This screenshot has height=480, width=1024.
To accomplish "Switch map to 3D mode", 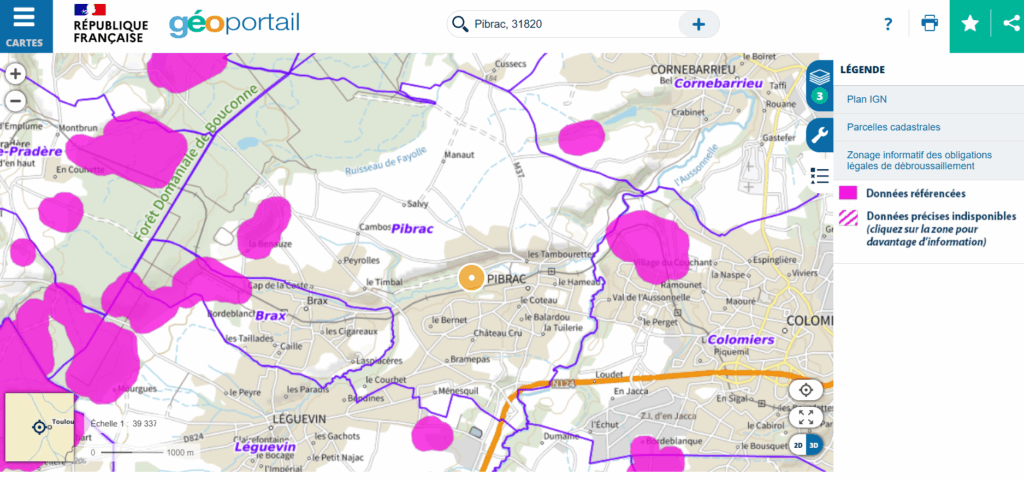I will tap(814, 445).
